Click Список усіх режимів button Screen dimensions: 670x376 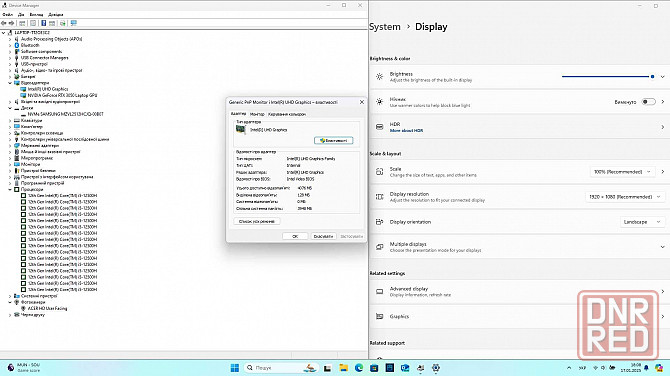257,221
